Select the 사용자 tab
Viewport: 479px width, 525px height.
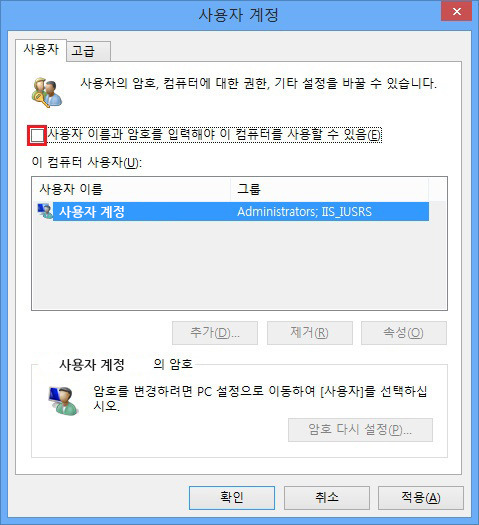coord(41,50)
